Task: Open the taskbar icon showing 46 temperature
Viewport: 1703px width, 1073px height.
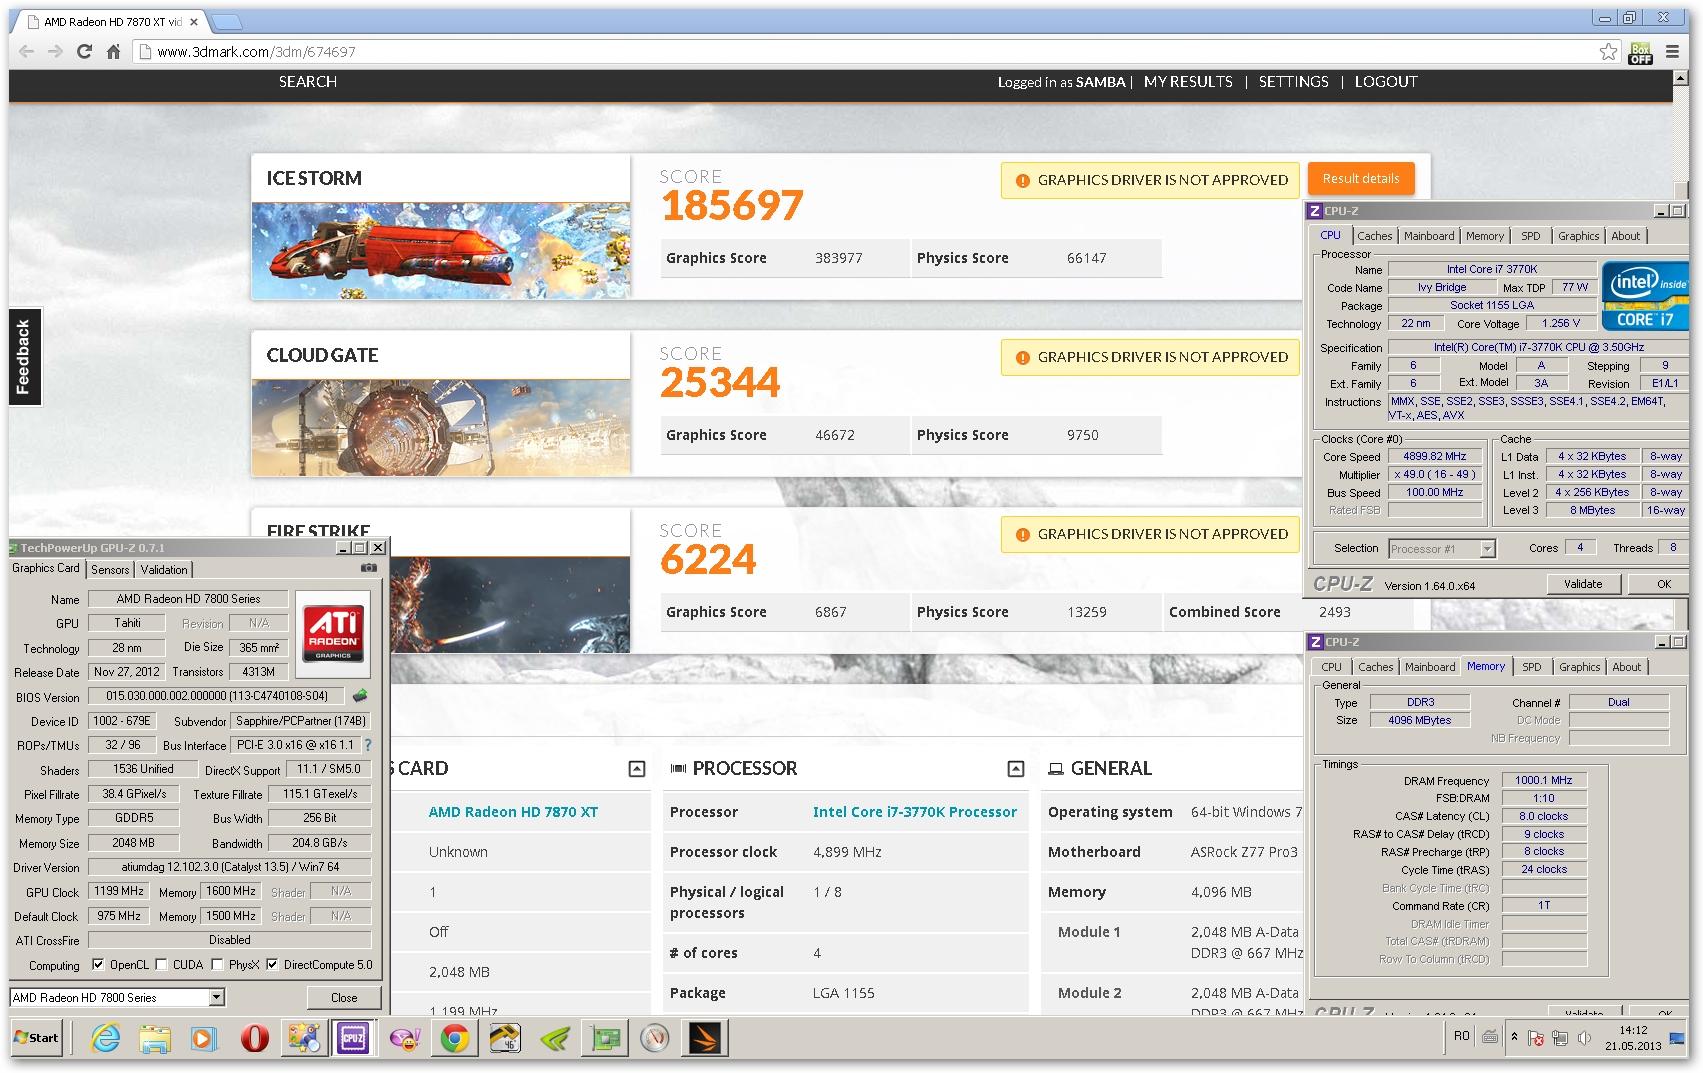Action: coord(505,1039)
